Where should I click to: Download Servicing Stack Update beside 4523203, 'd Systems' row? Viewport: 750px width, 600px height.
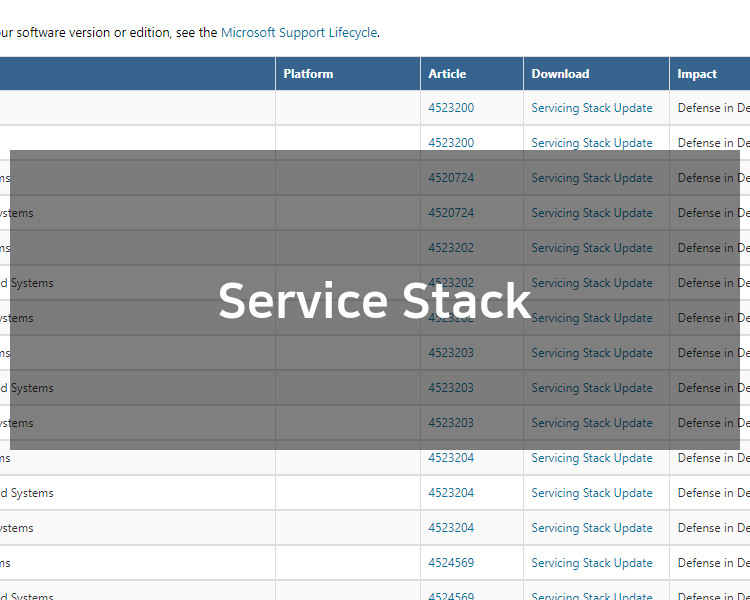[x=592, y=388]
